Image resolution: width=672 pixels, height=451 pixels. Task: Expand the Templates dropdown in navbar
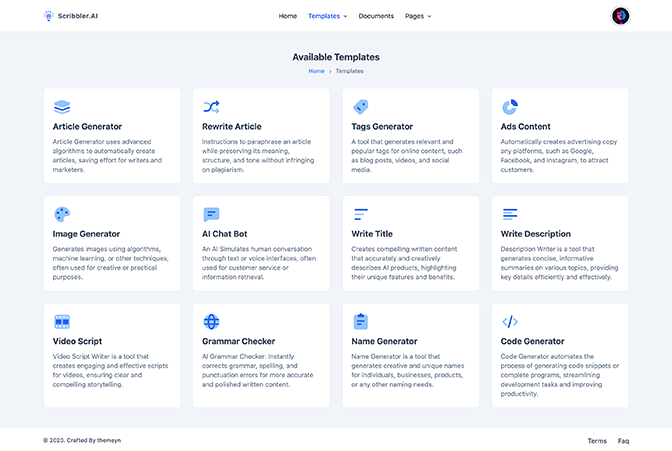tap(327, 16)
